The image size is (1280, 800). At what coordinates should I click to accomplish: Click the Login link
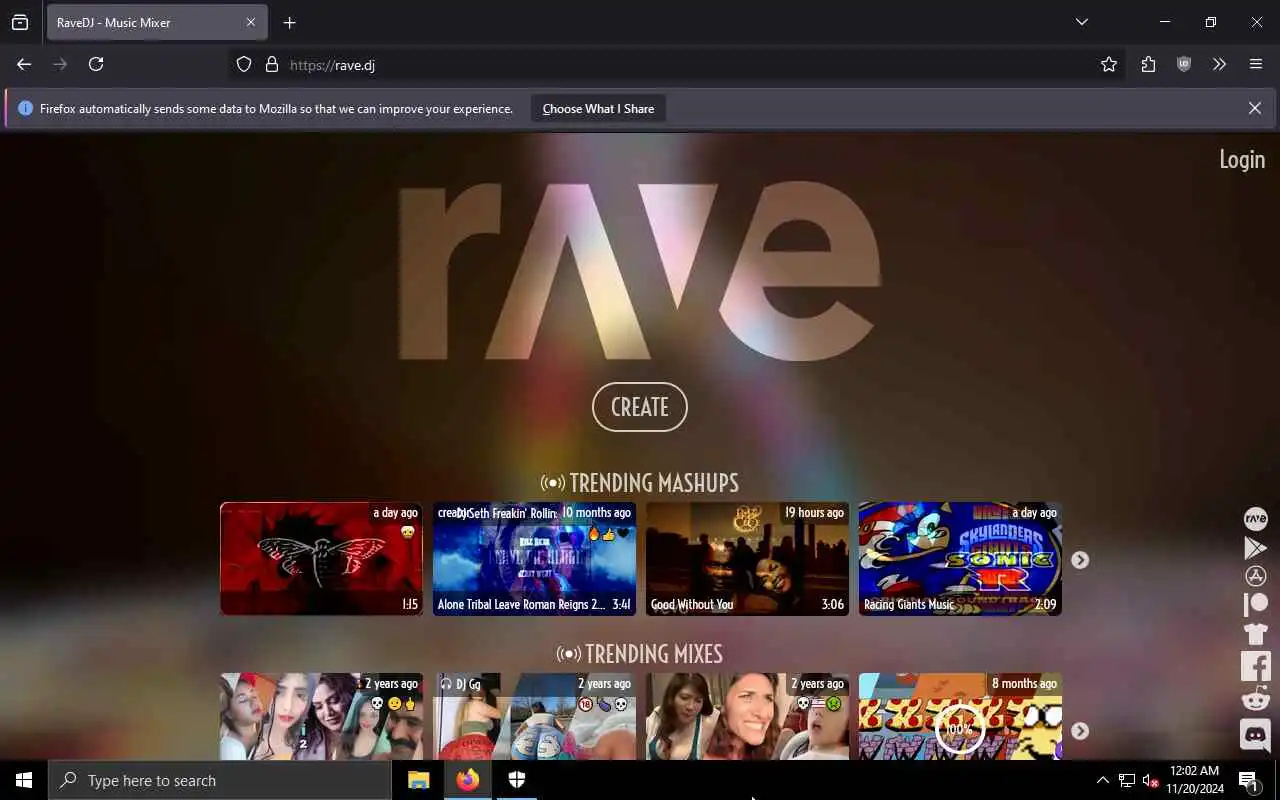pyautogui.click(x=1242, y=160)
